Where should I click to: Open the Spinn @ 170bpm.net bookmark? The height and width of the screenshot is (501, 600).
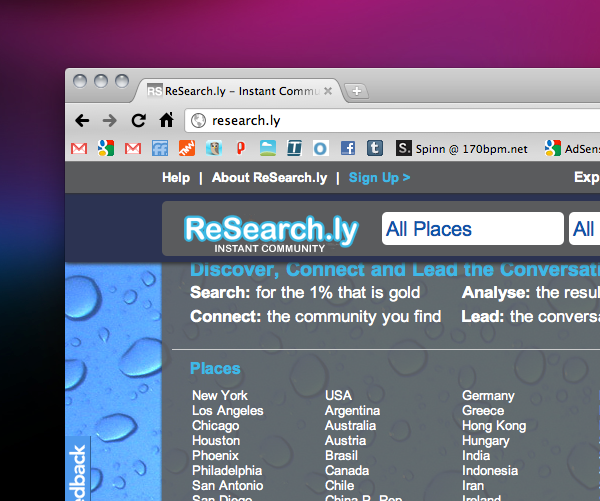pyautogui.click(x=461, y=149)
